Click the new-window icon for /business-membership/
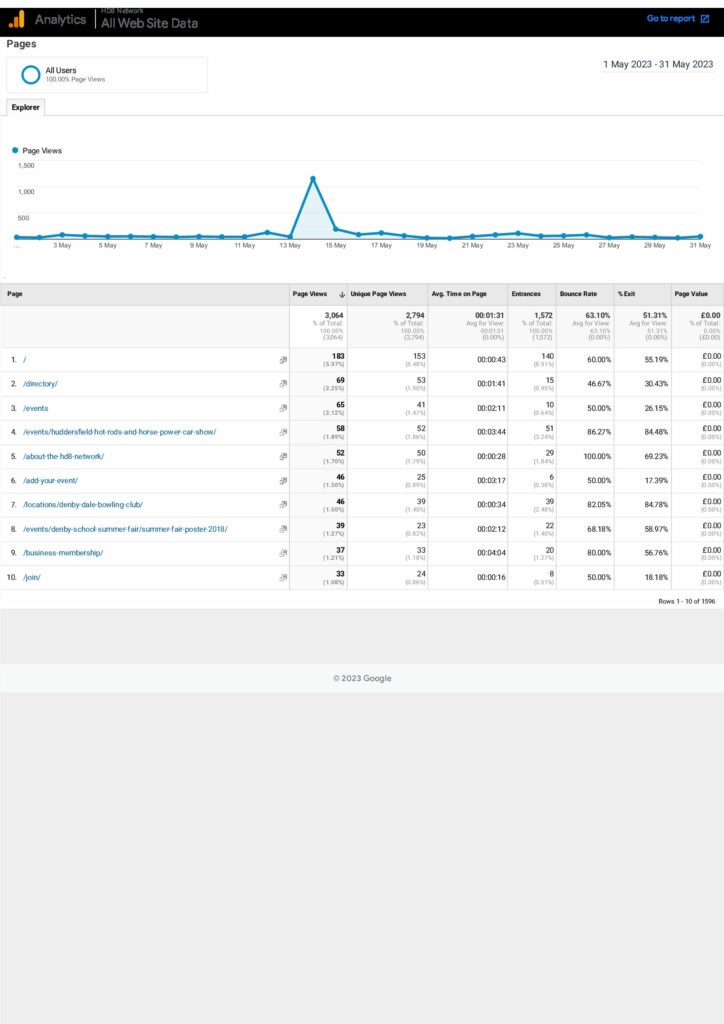 [283, 552]
